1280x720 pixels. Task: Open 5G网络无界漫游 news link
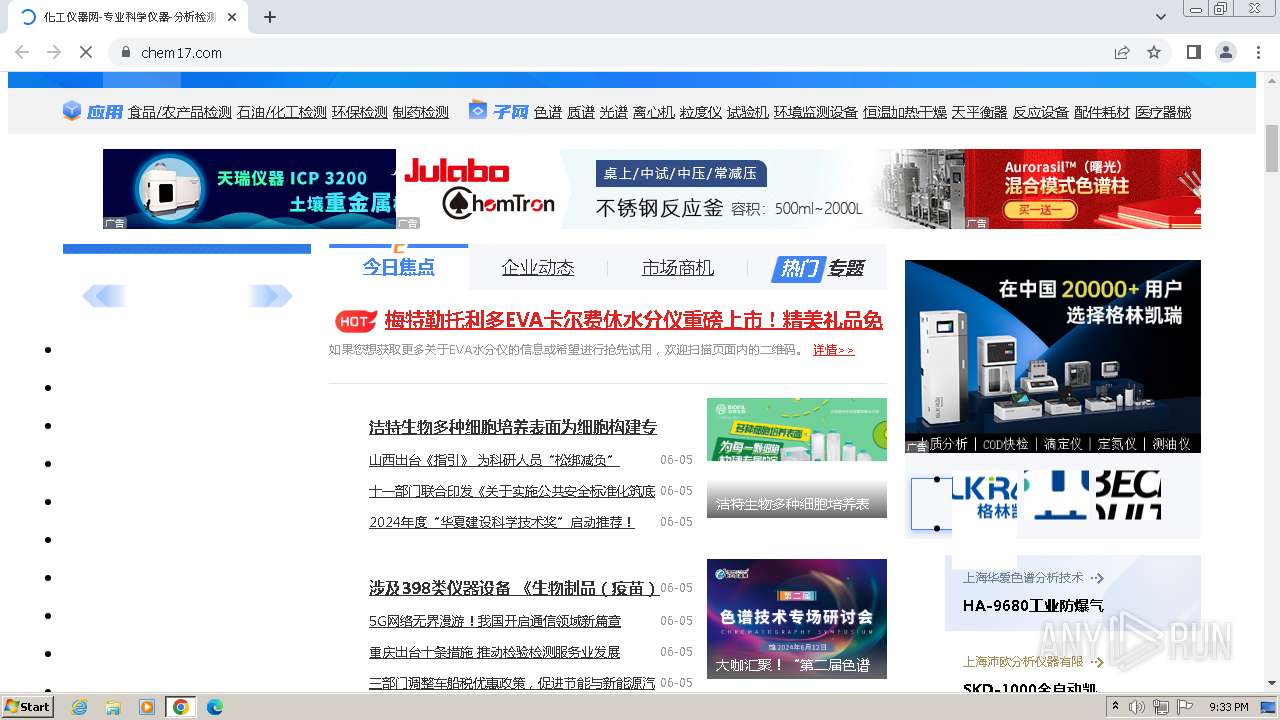pos(495,621)
